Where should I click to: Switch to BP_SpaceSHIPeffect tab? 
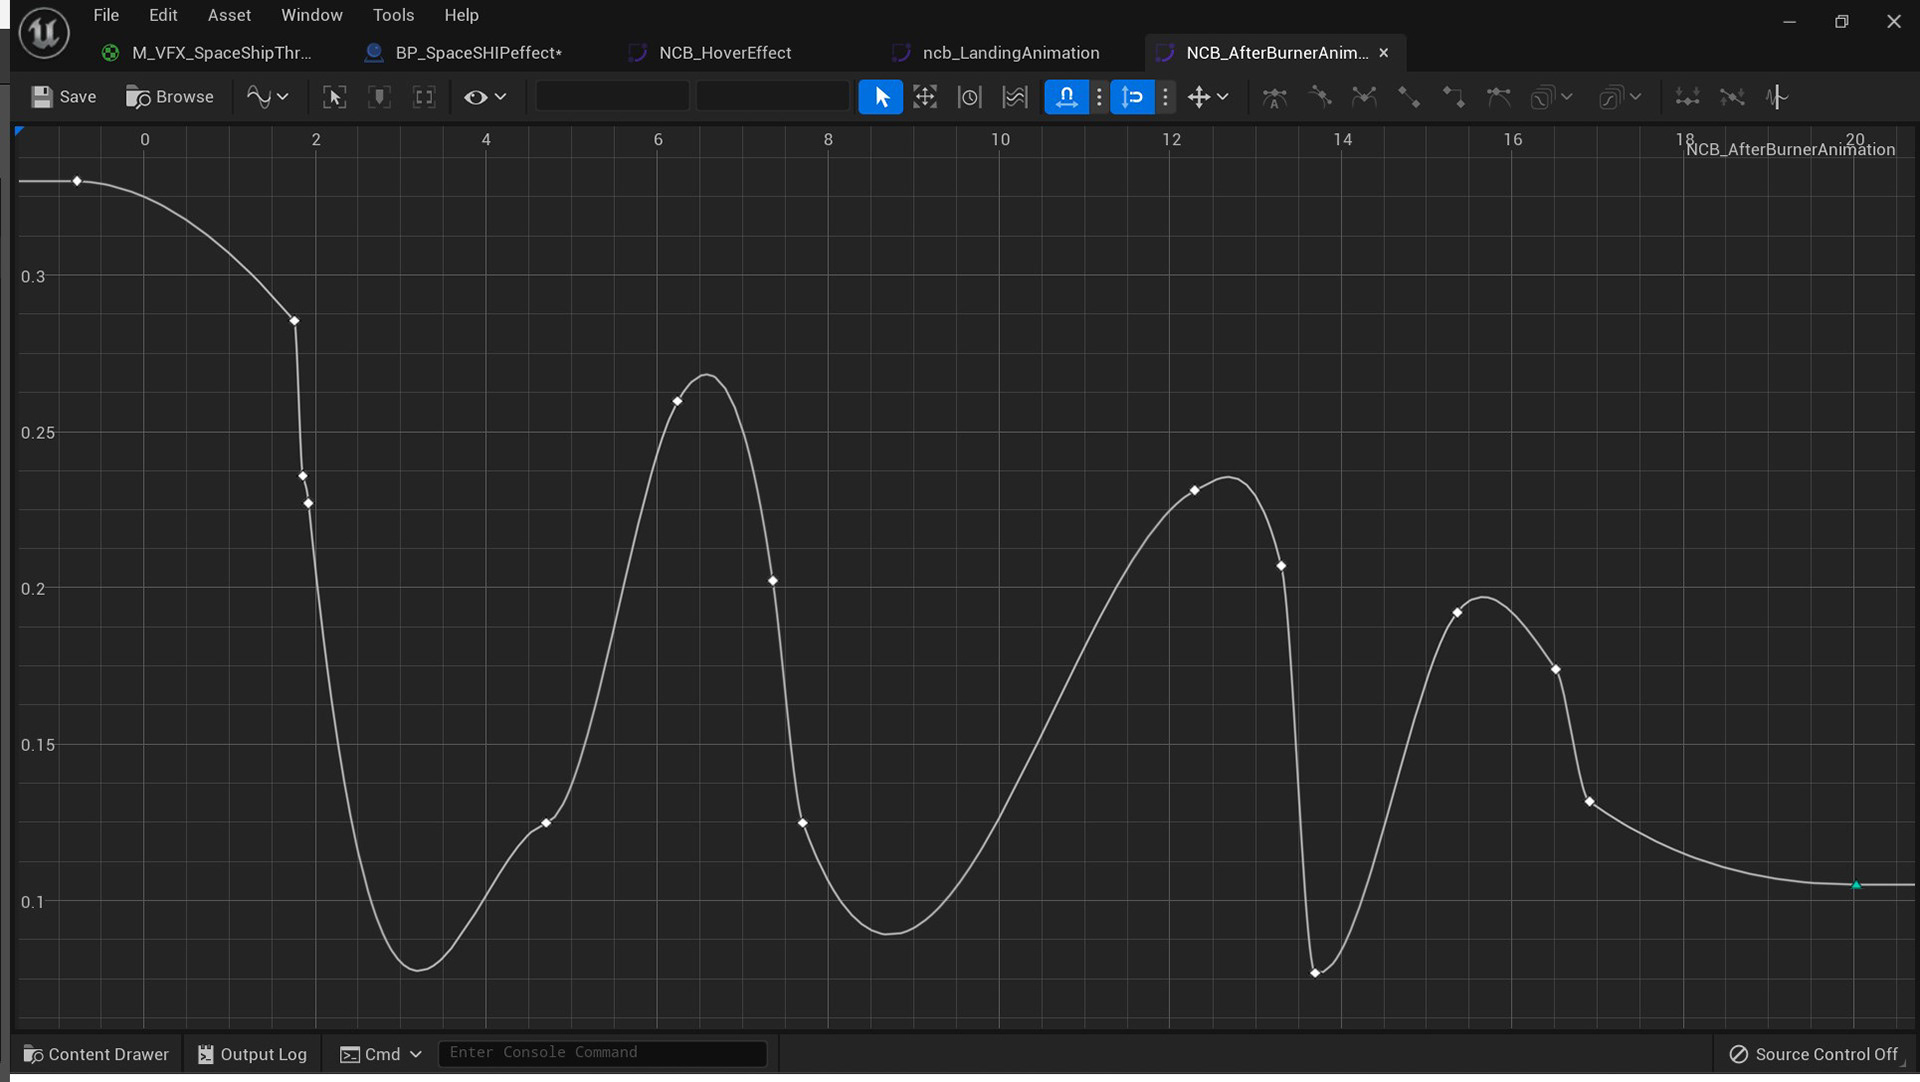465,53
